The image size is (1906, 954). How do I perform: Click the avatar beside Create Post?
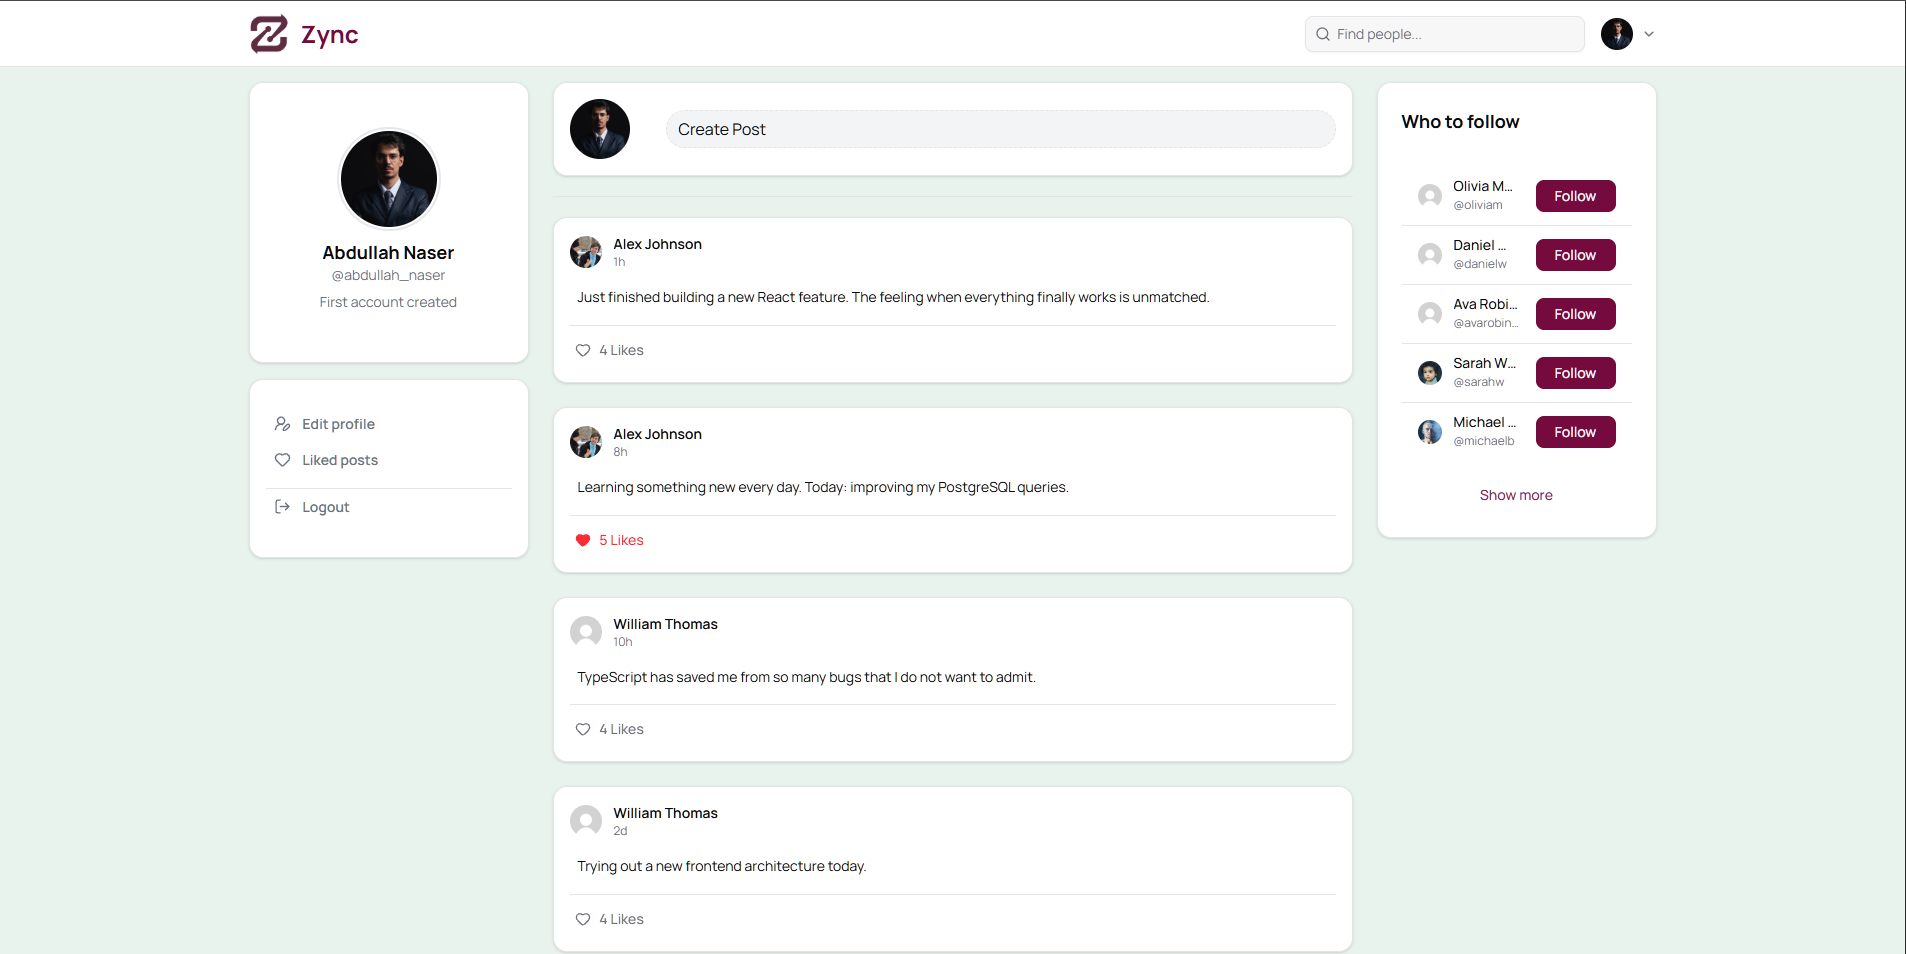(x=600, y=129)
